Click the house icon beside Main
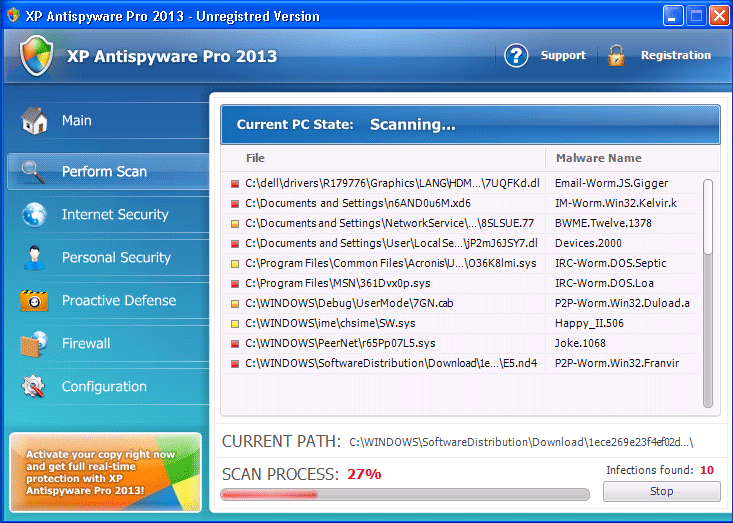733x523 pixels. (35, 121)
